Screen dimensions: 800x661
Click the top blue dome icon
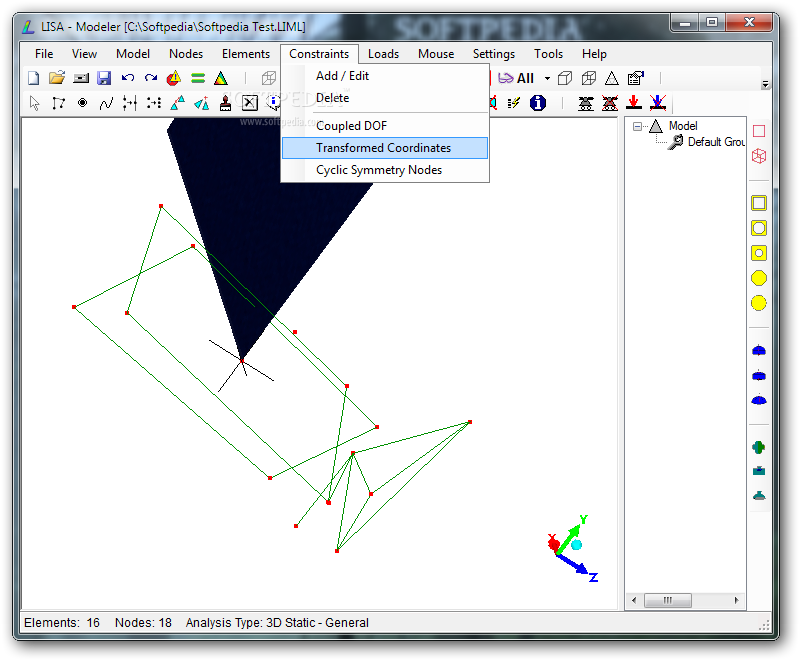click(759, 350)
